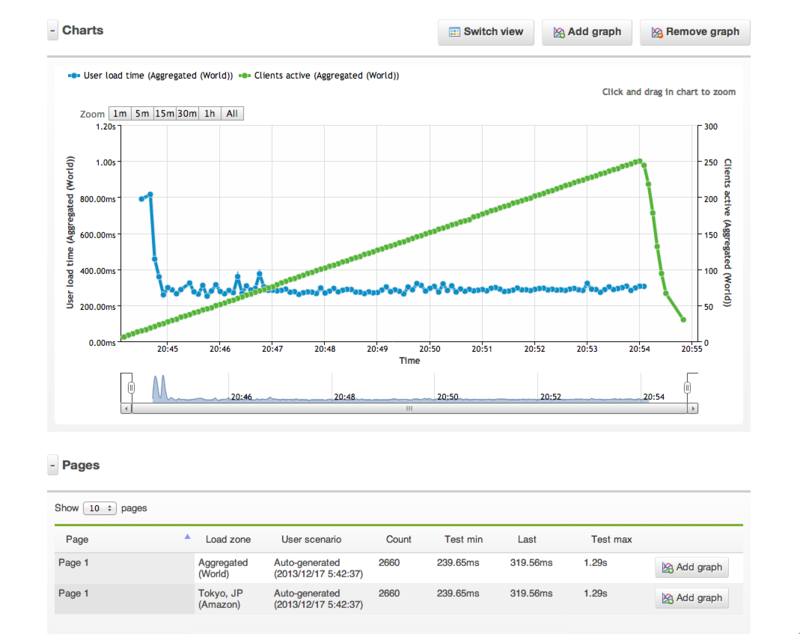The image size is (800, 634).
Task: Click the right navigator range handle
Action: [x=687, y=388]
